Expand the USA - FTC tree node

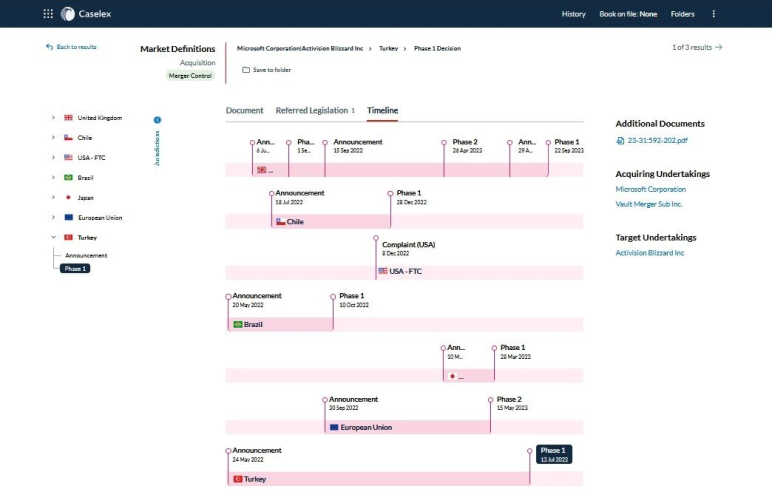pyautogui.click(x=54, y=157)
